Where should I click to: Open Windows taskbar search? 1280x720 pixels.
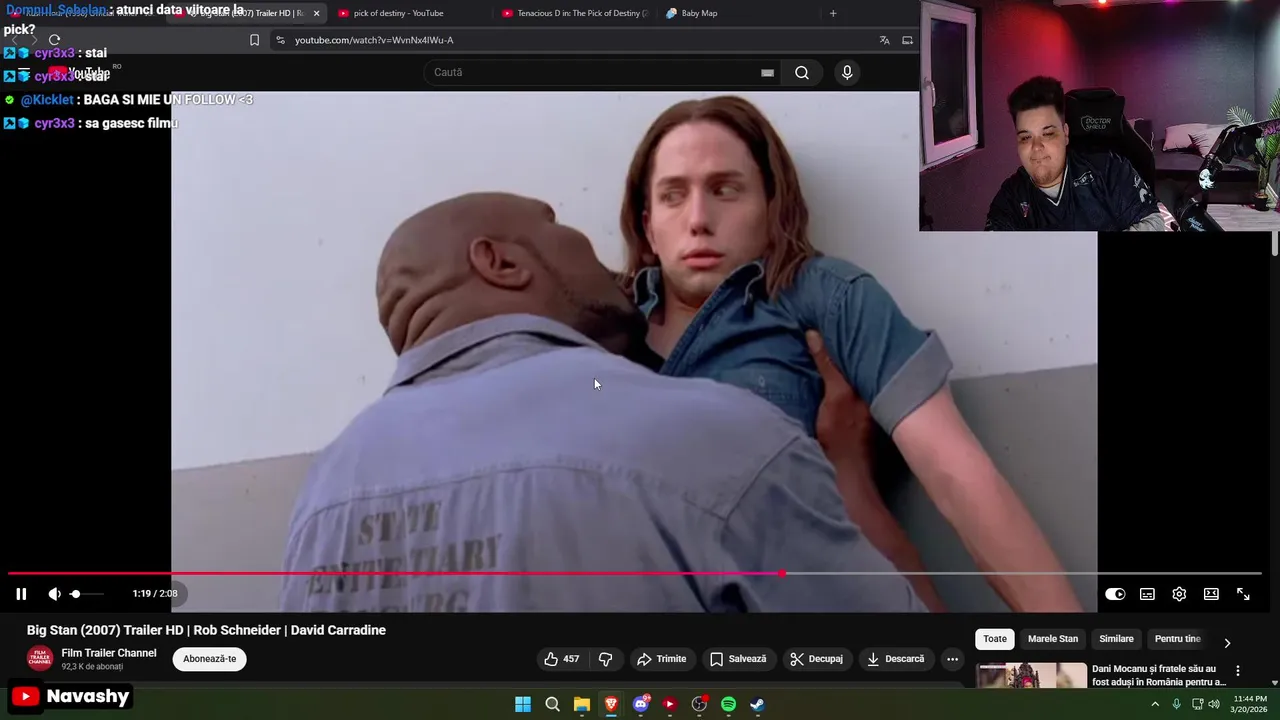[x=552, y=704]
